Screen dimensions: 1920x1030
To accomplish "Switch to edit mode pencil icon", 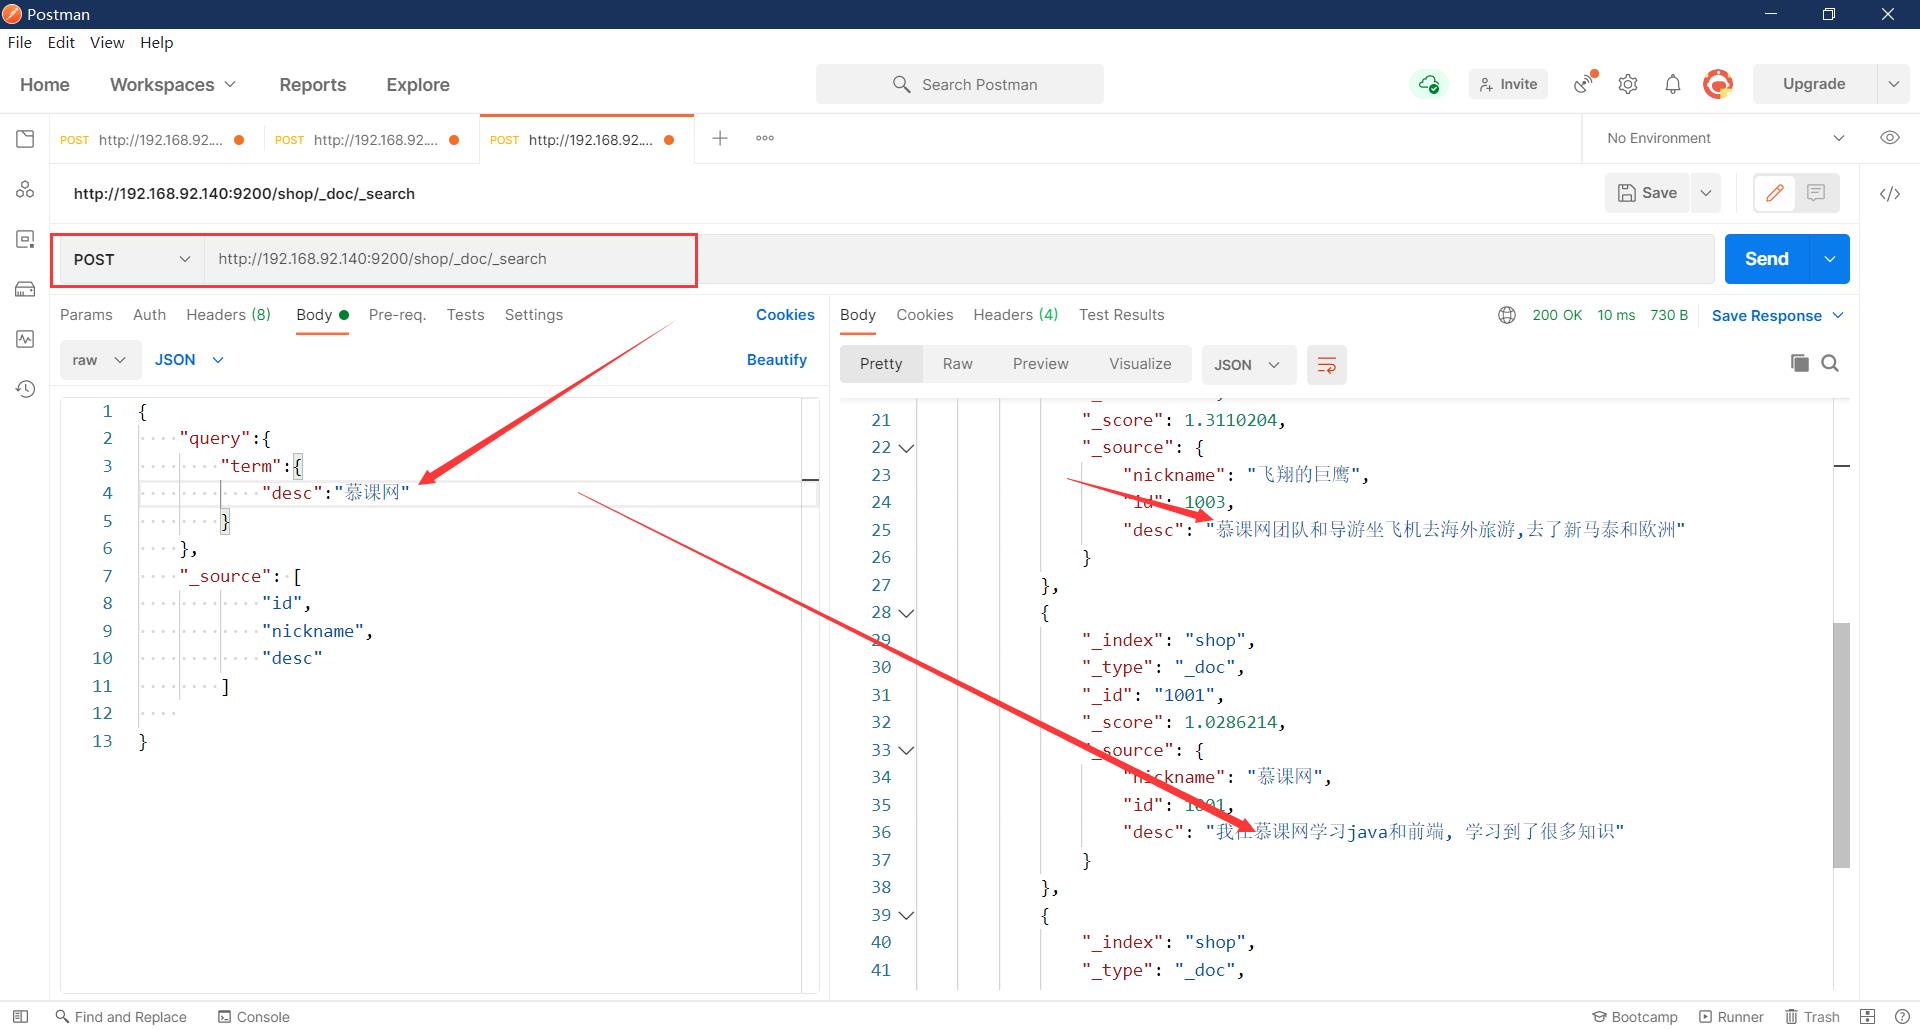I will [x=1775, y=193].
